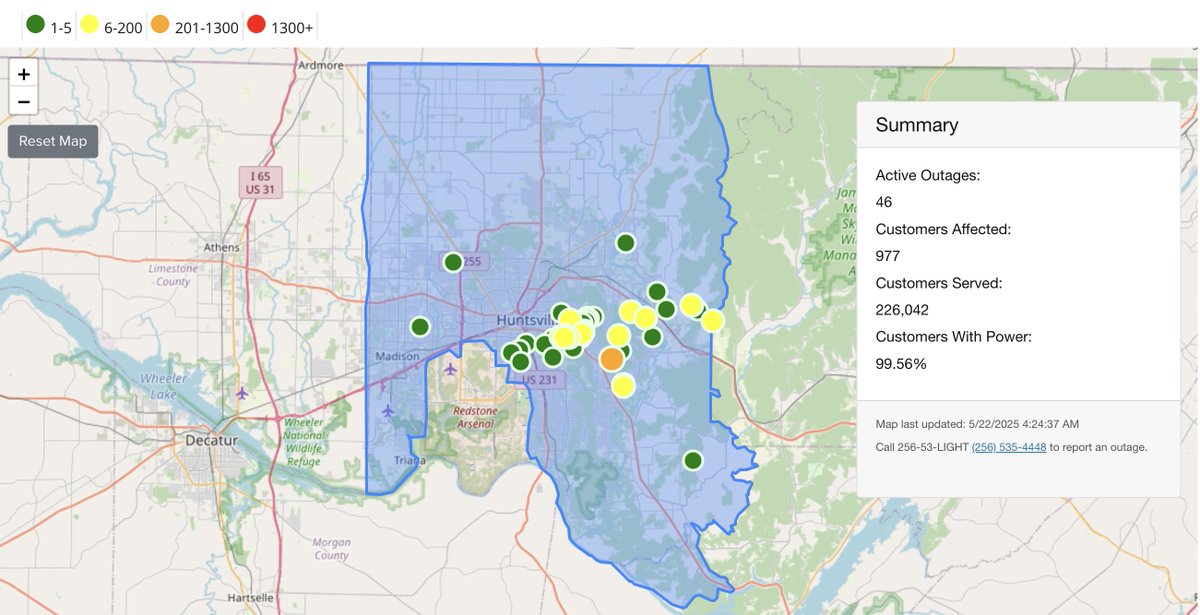Select the green marker beside the 255 highway shield

pyautogui.click(x=453, y=262)
